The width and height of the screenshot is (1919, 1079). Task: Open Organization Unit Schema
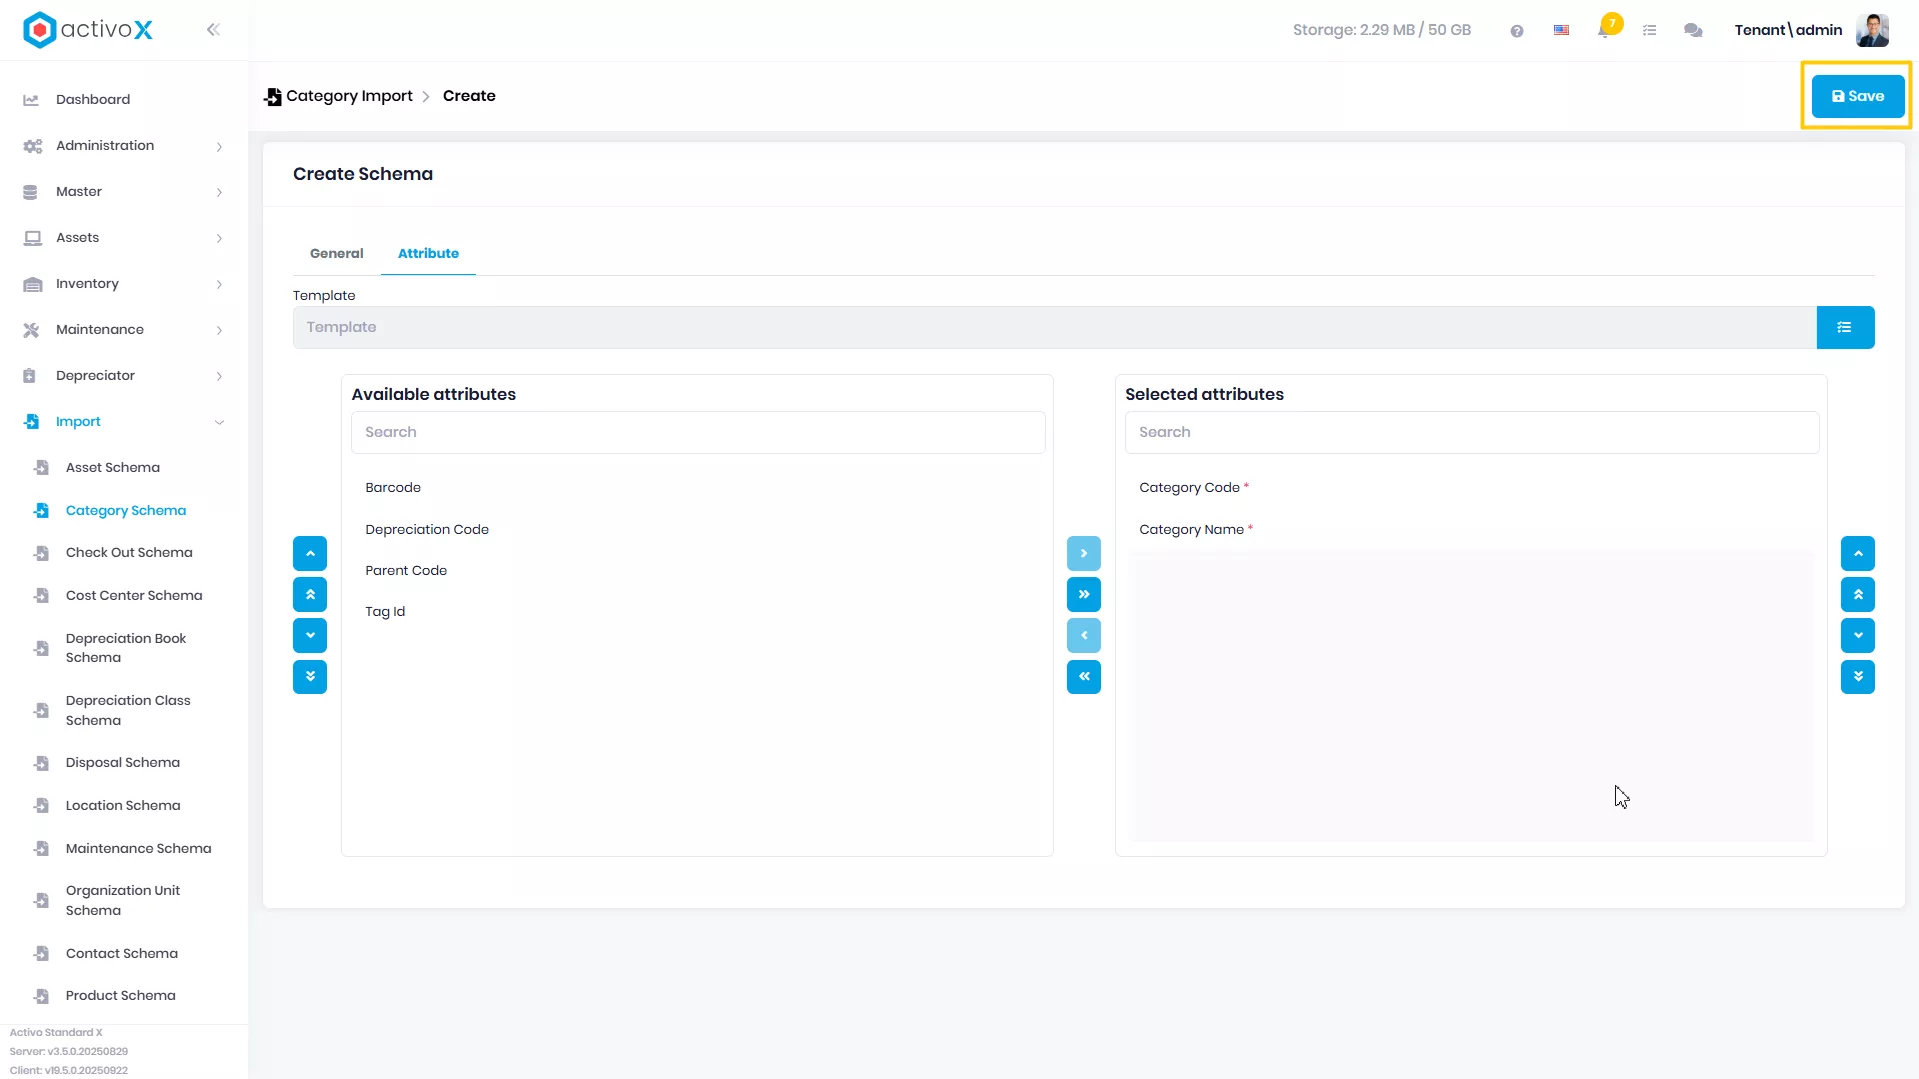pyautogui.click(x=124, y=901)
